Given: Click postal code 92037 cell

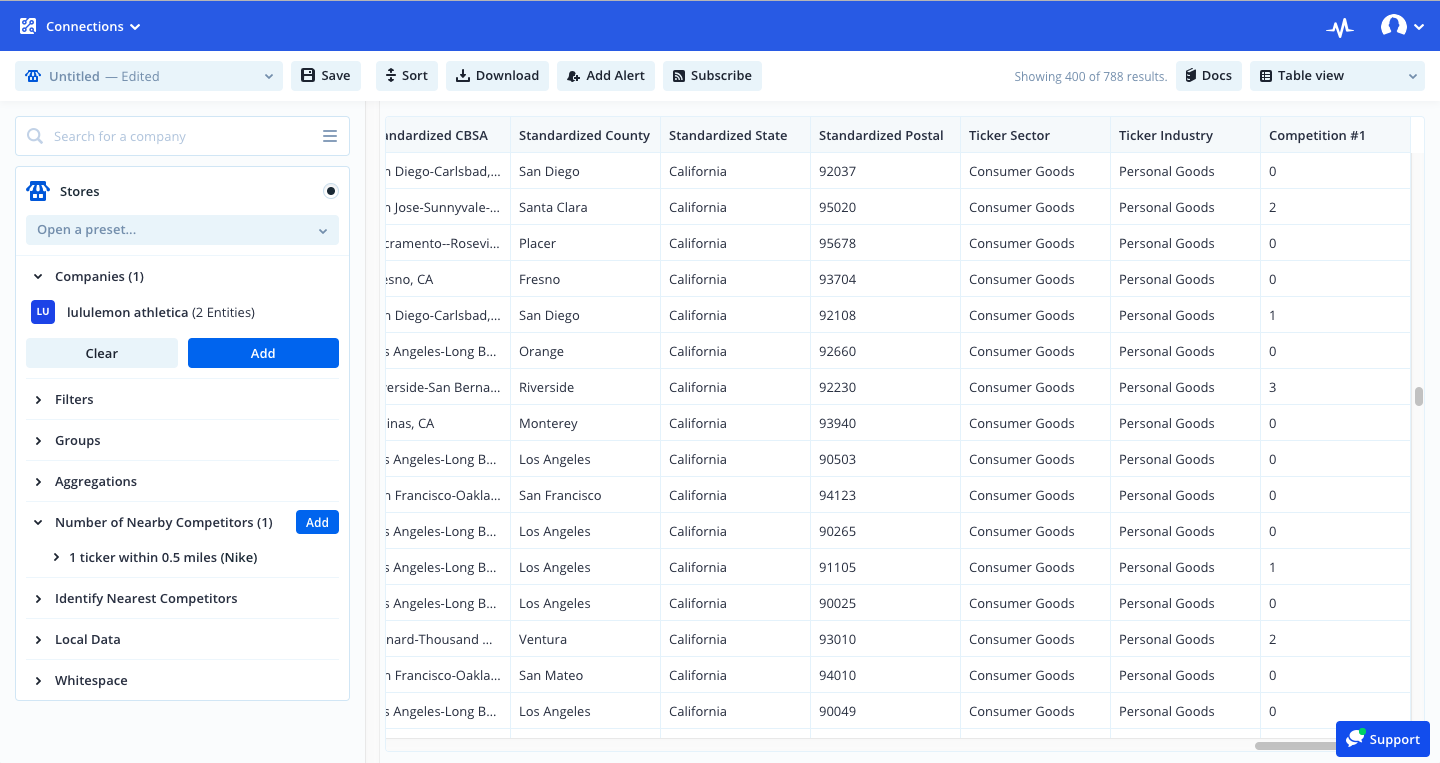Looking at the screenshot, I should point(885,171).
